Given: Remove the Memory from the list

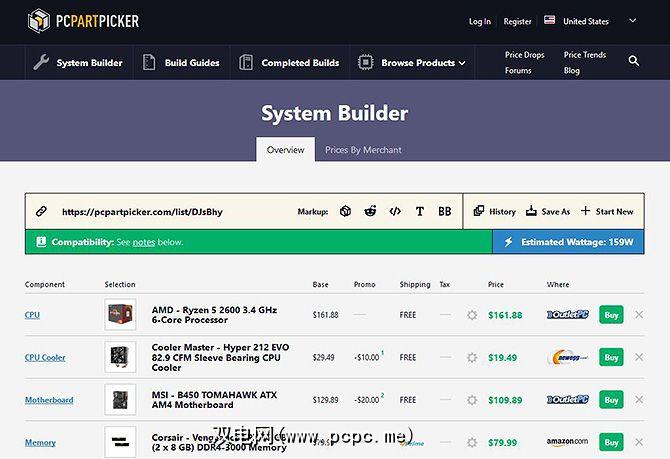Looking at the screenshot, I should [x=639, y=442].
